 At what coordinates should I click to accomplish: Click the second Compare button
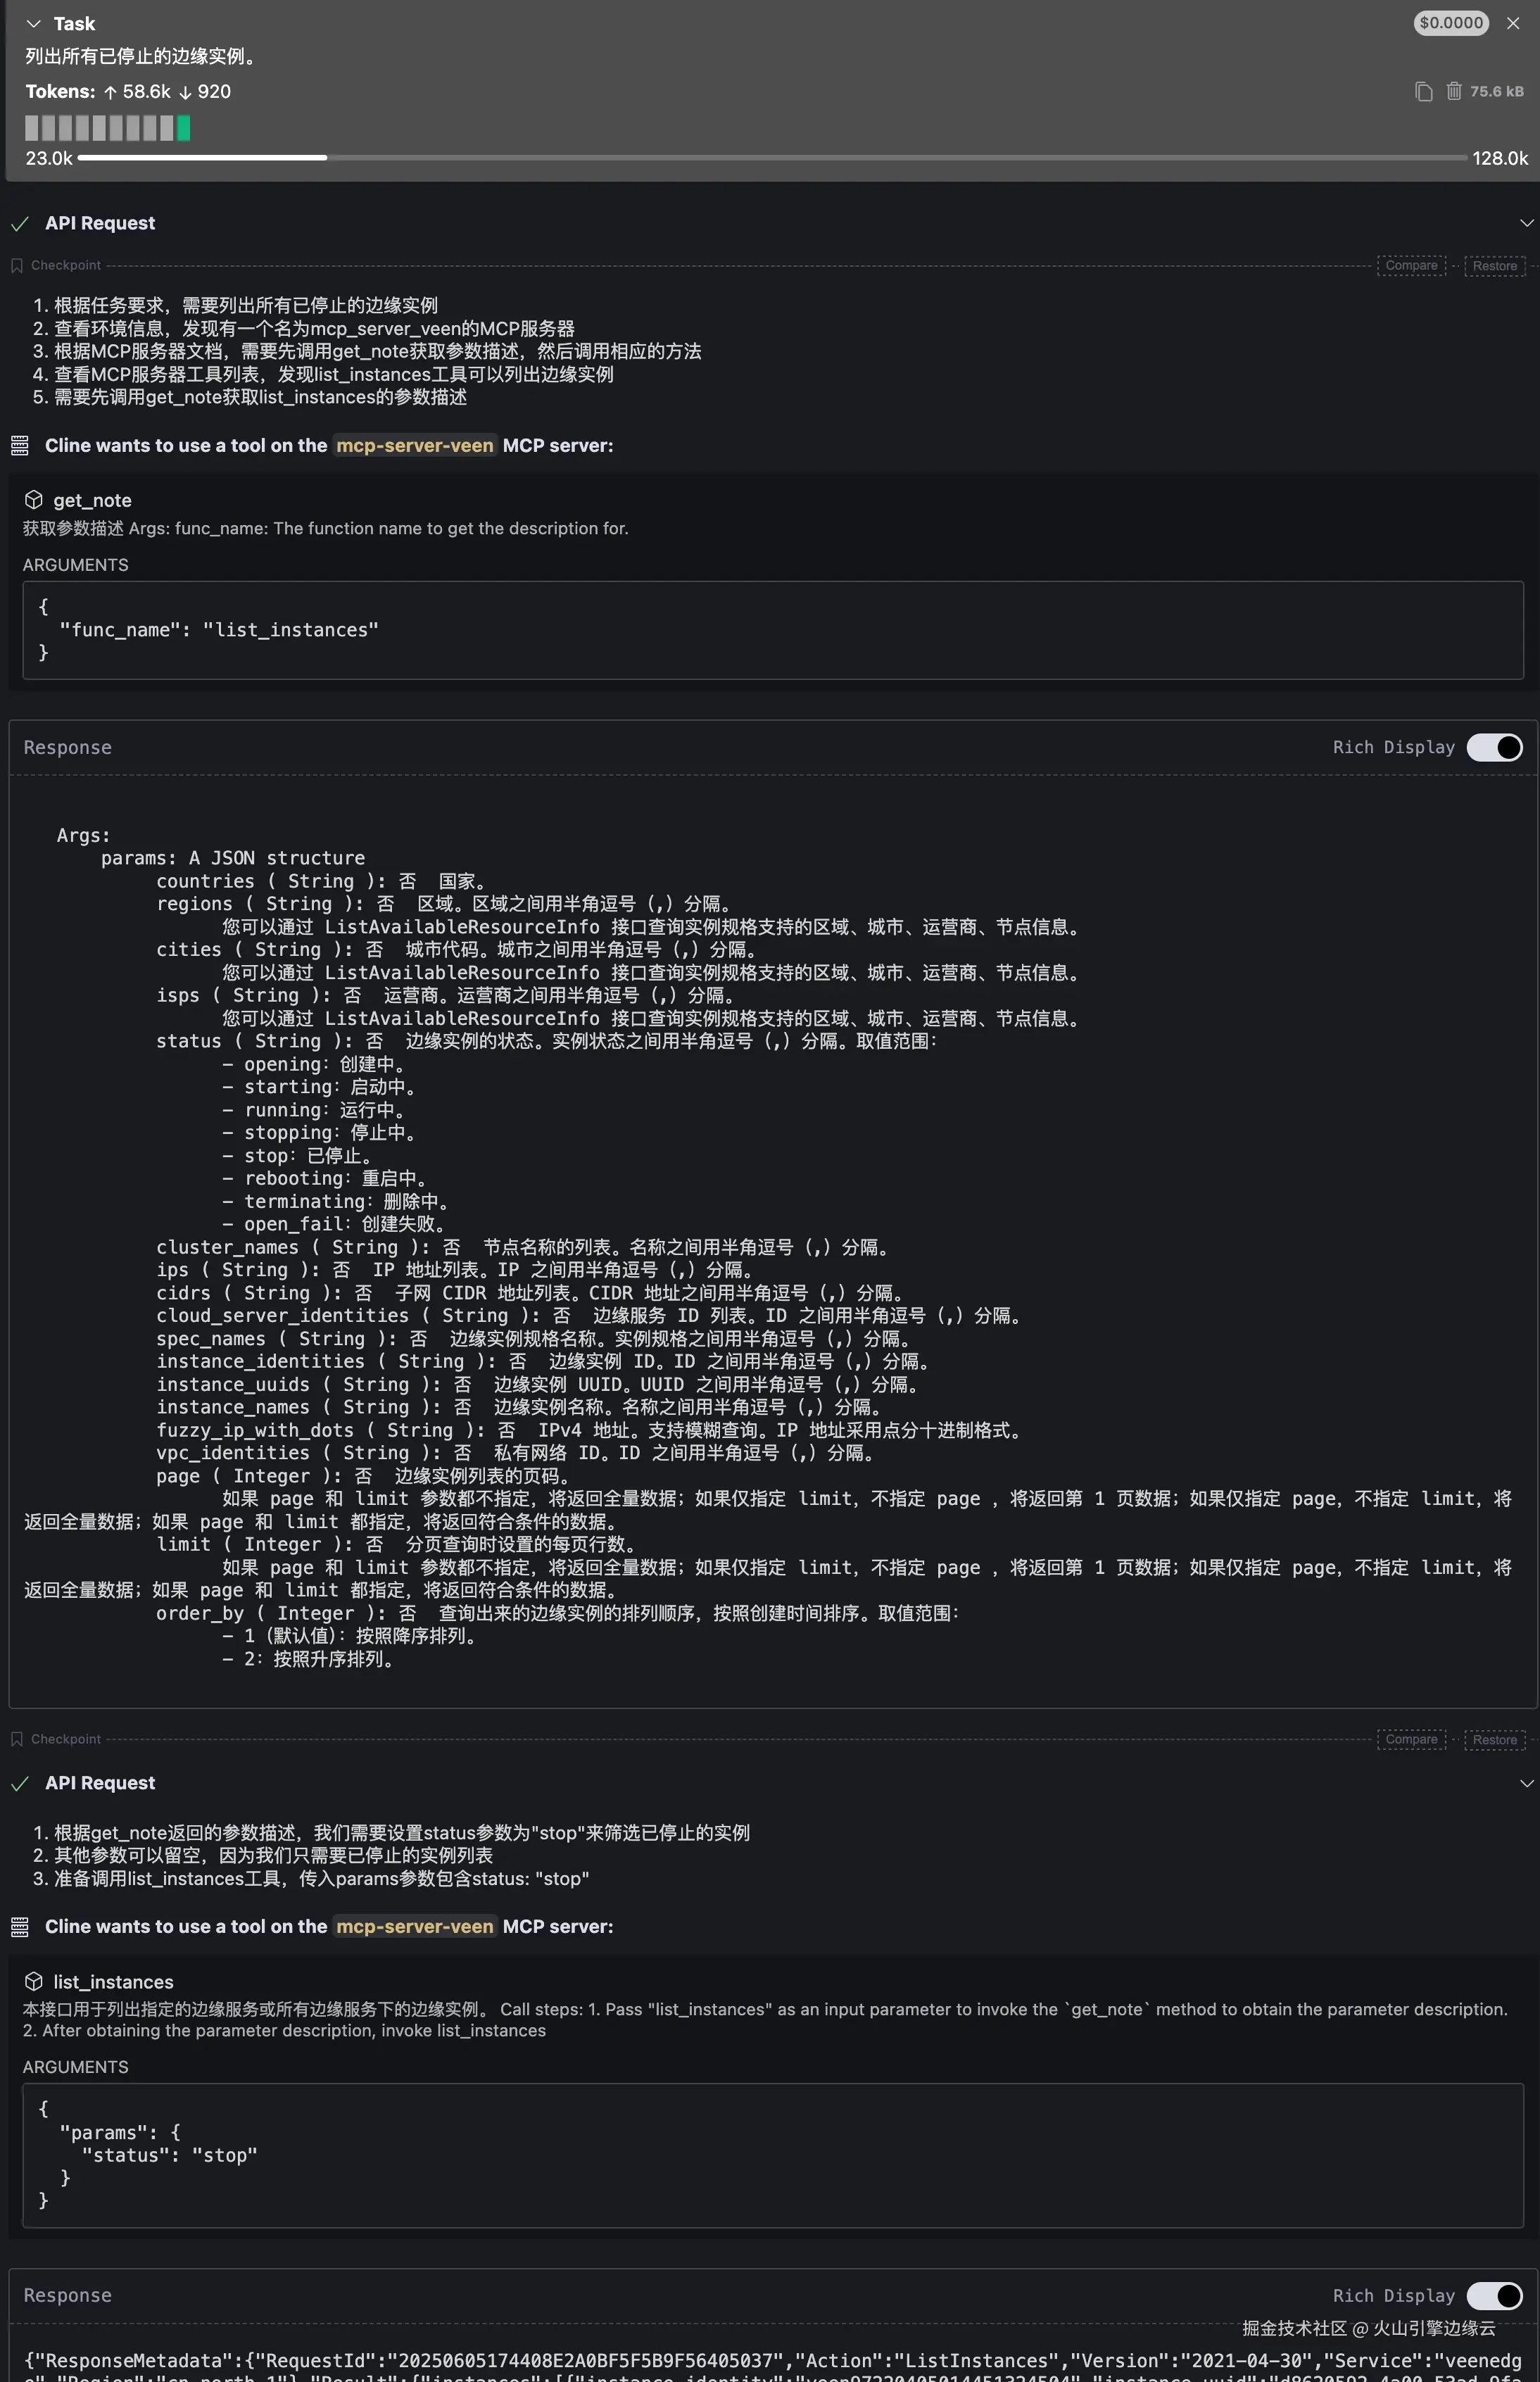tap(1410, 1739)
